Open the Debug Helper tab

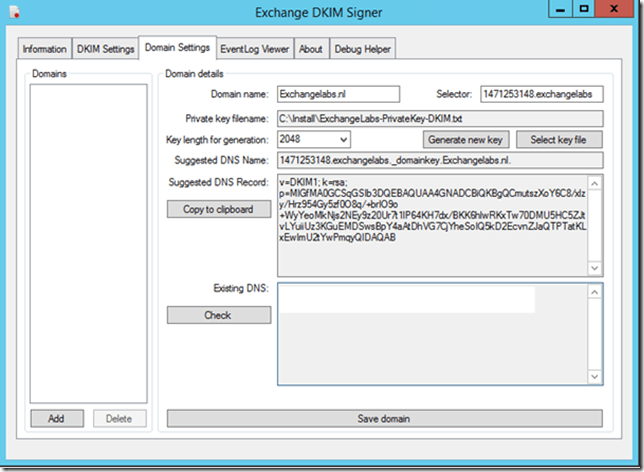pos(364,49)
